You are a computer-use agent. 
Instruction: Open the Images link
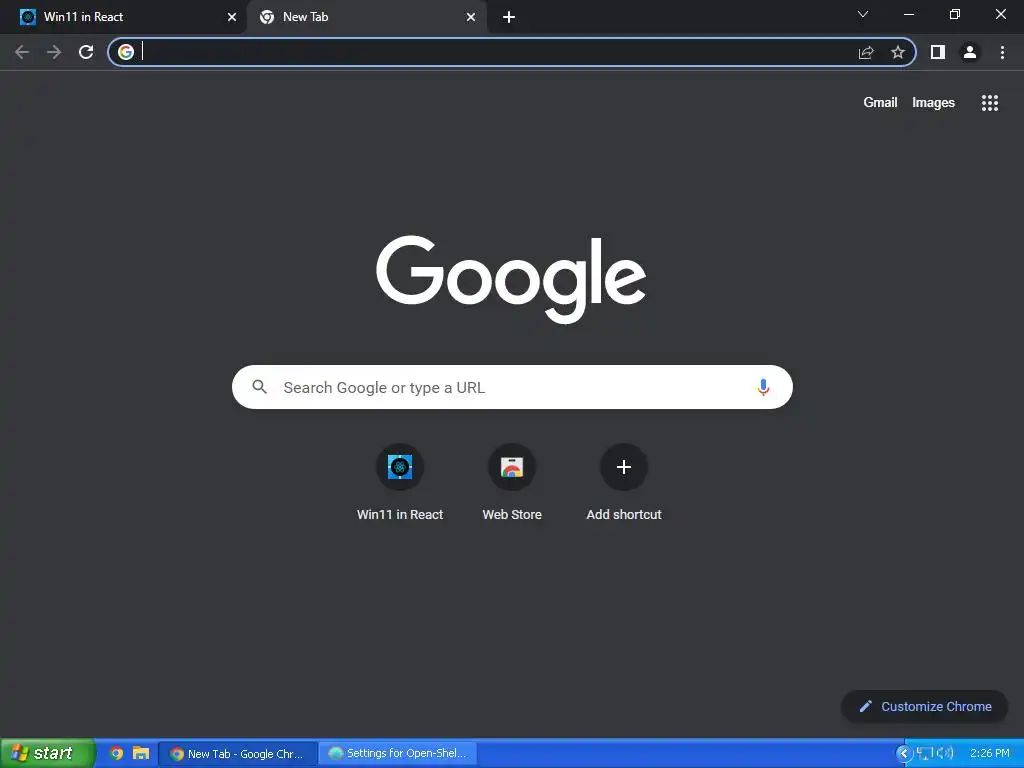(933, 103)
